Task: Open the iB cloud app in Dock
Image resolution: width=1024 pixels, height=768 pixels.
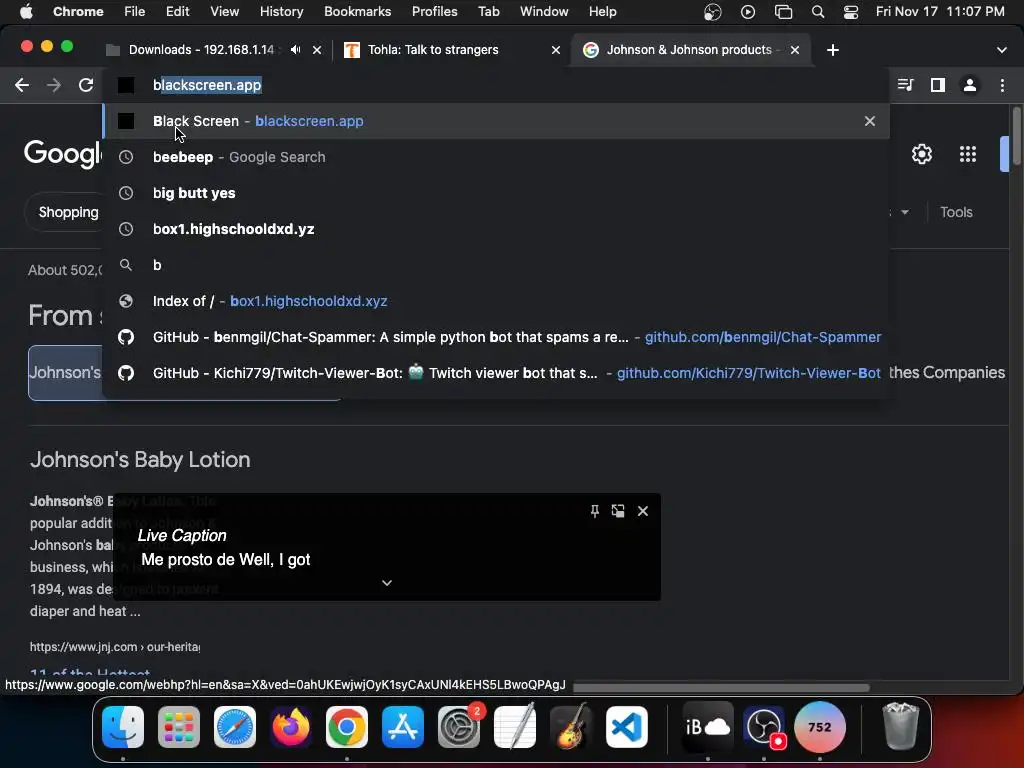Action: [708, 727]
